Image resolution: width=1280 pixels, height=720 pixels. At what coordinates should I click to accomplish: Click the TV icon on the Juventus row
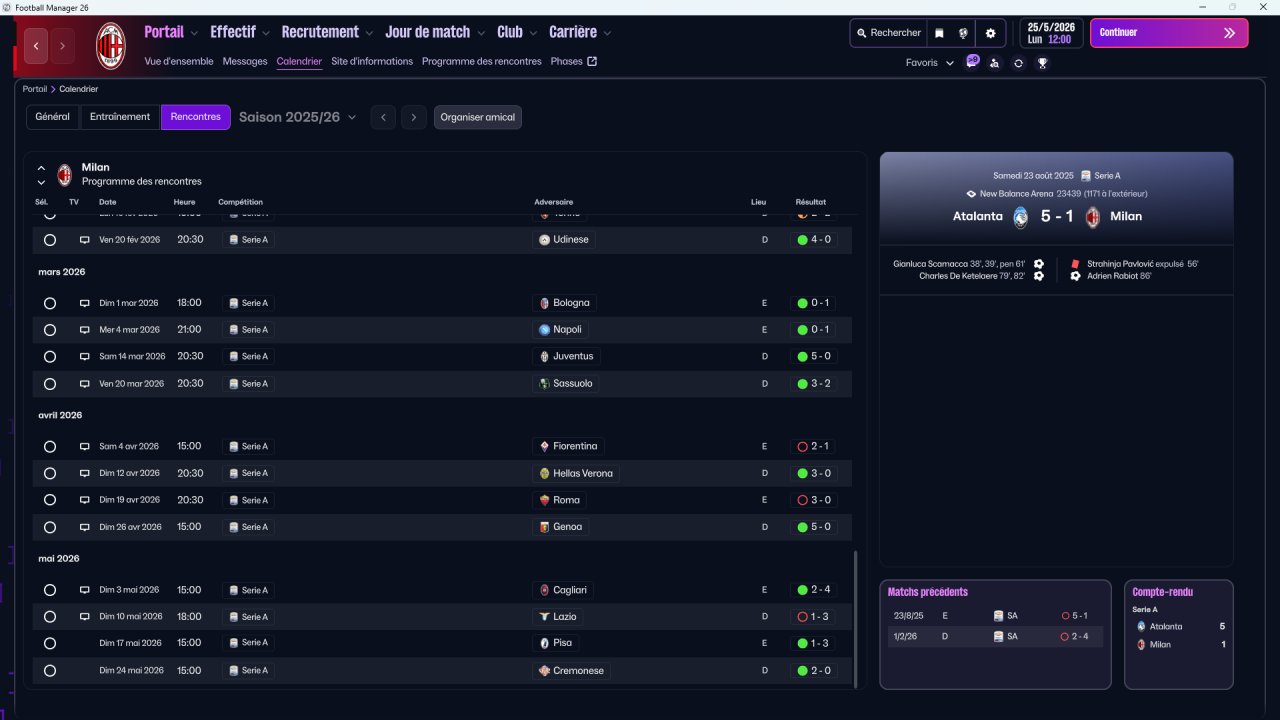tap(84, 356)
